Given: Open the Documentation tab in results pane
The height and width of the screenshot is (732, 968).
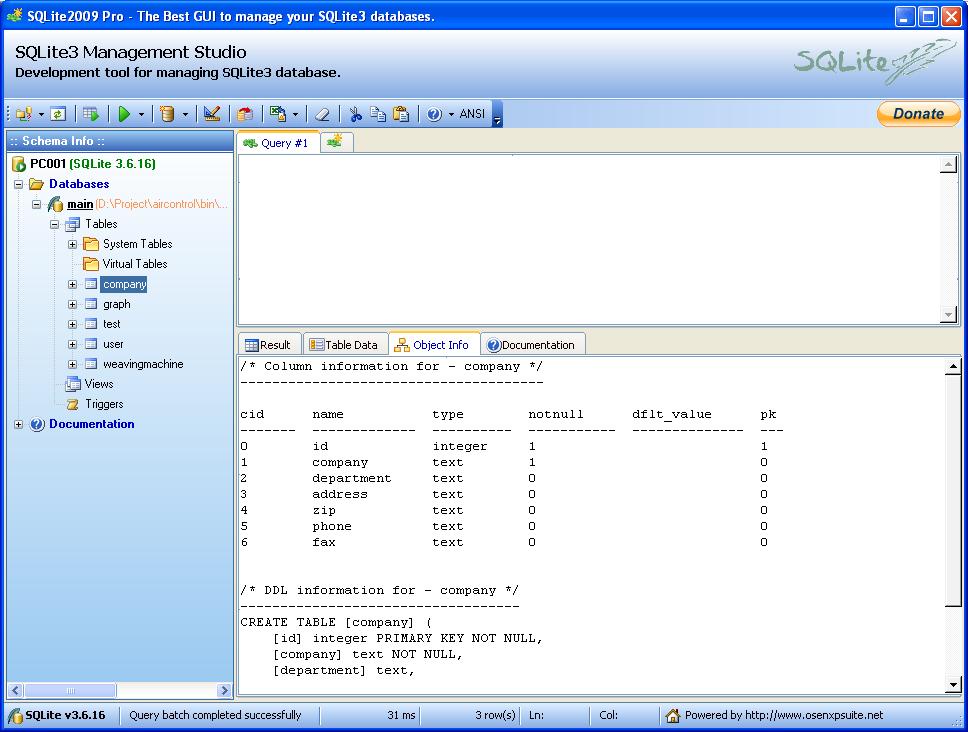Looking at the screenshot, I should [x=532, y=345].
